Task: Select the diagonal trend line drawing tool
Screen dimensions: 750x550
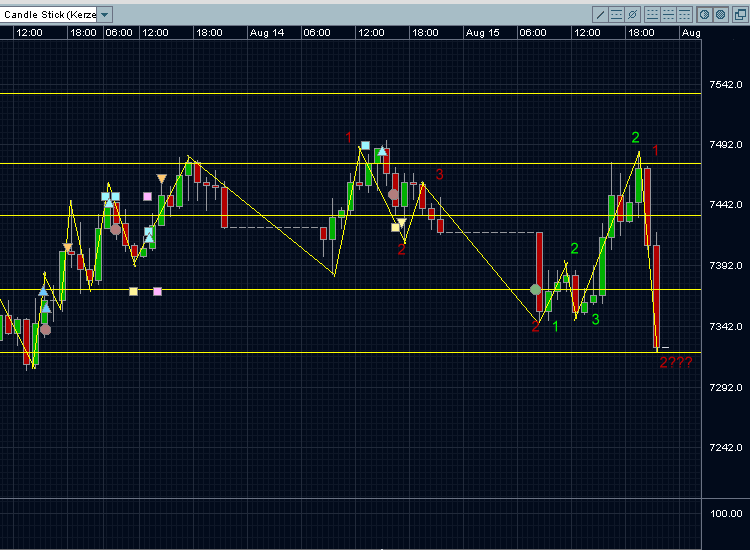Action: (600, 14)
